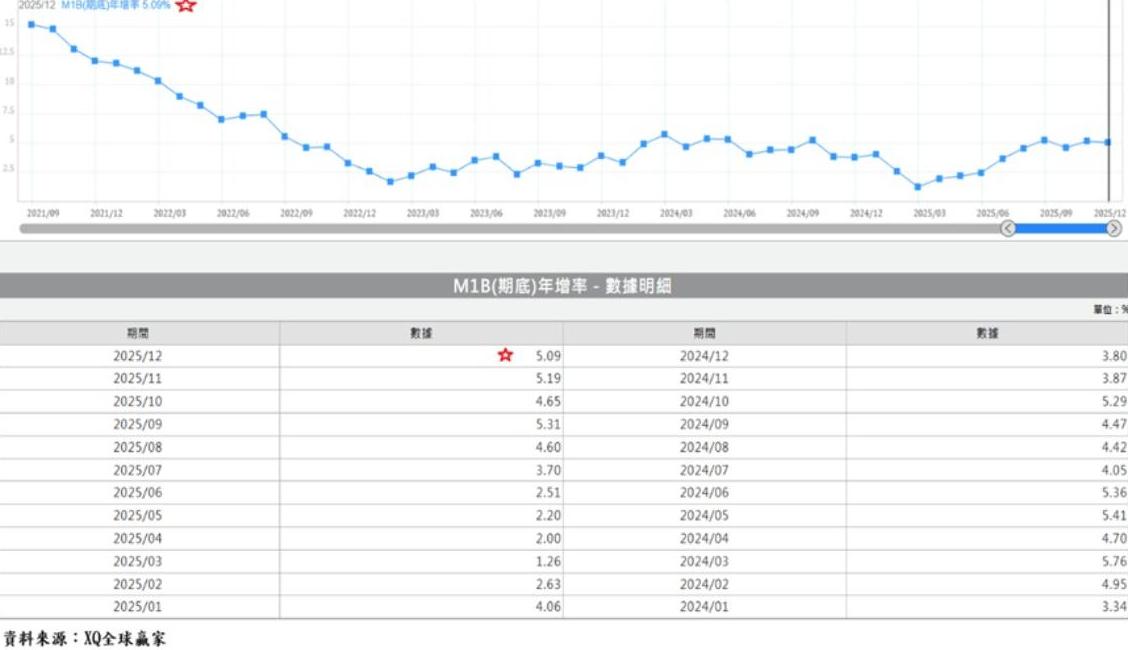Click the lowest chart data point near 2025/03
Screen dimensions: 1128x650
(x=917, y=187)
